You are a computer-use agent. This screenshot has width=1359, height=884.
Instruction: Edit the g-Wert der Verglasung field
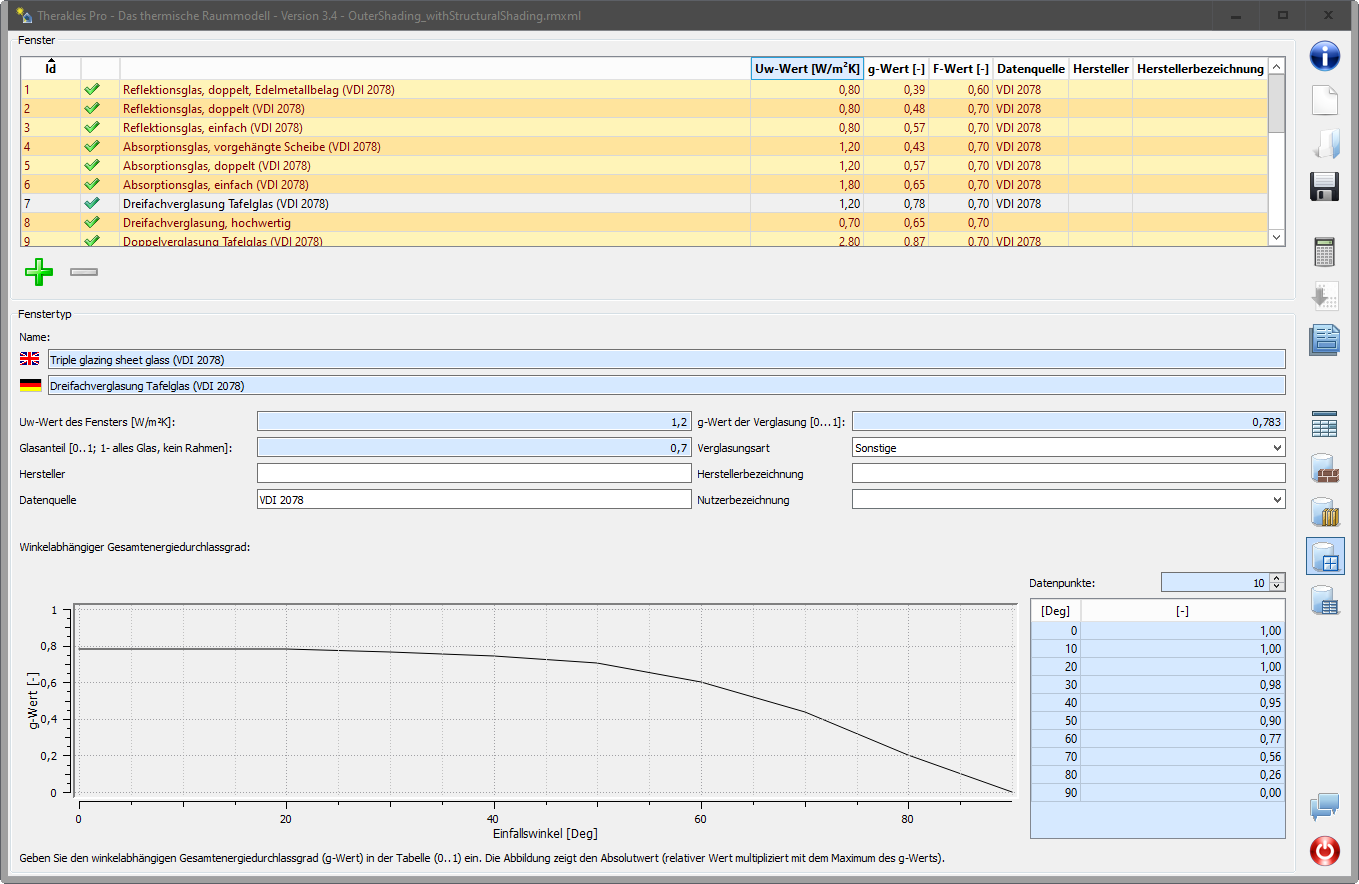click(x=1068, y=422)
